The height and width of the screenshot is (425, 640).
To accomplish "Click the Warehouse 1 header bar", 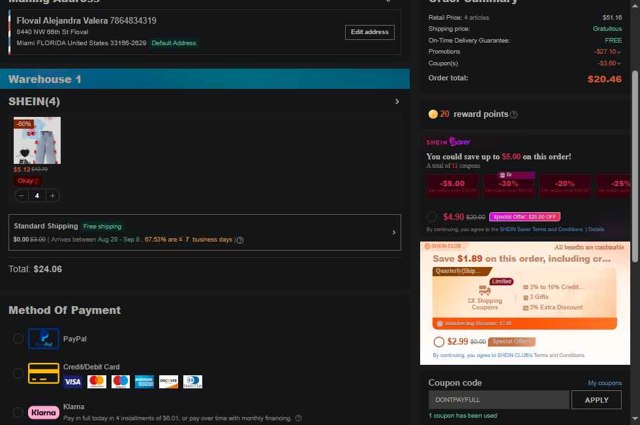I will (205, 79).
